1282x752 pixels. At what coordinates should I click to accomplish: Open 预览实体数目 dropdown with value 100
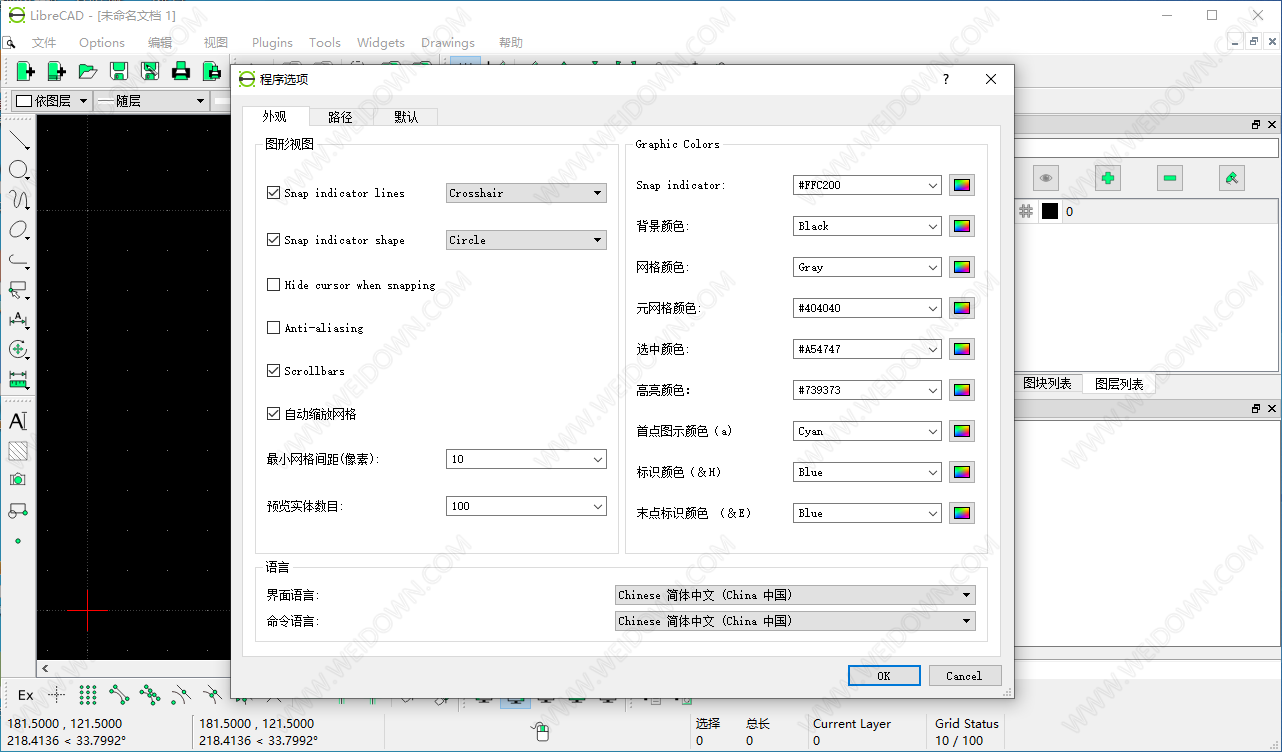pyautogui.click(x=526, y=506)
